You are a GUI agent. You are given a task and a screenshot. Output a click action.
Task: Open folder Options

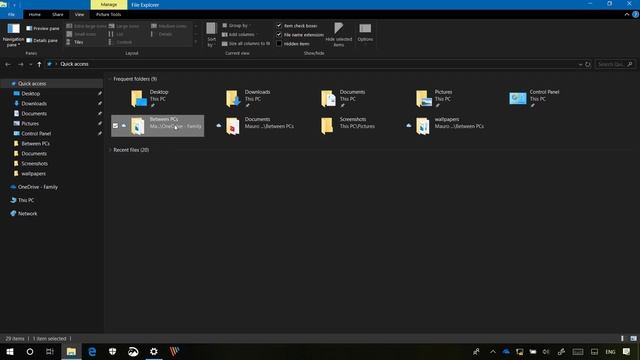pos(365,33)
